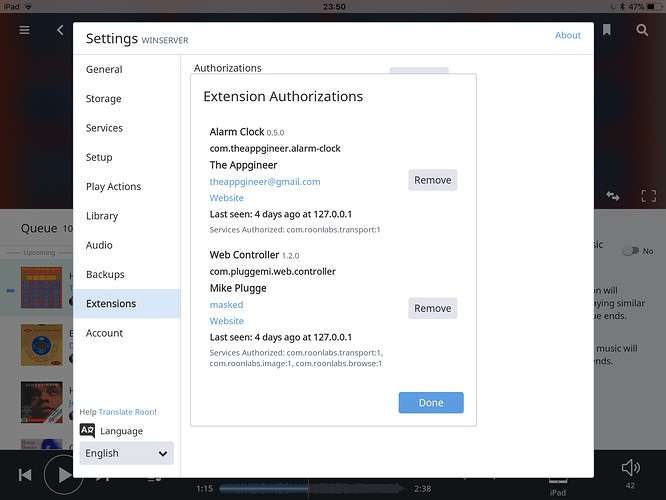Screen dimensions: 666x500
Task: Open Library settings tab
Action: coord(127,216)
